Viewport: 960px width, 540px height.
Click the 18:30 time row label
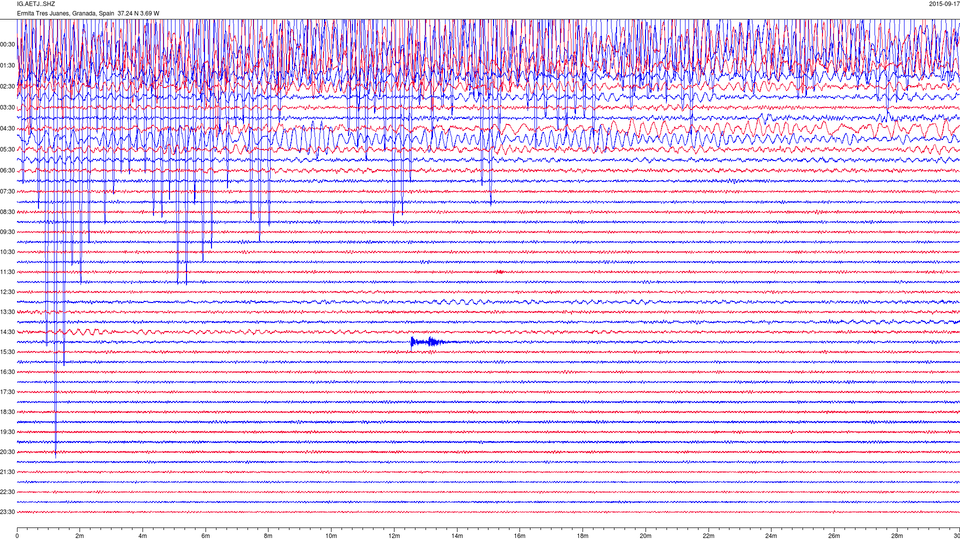pos(7,412)
